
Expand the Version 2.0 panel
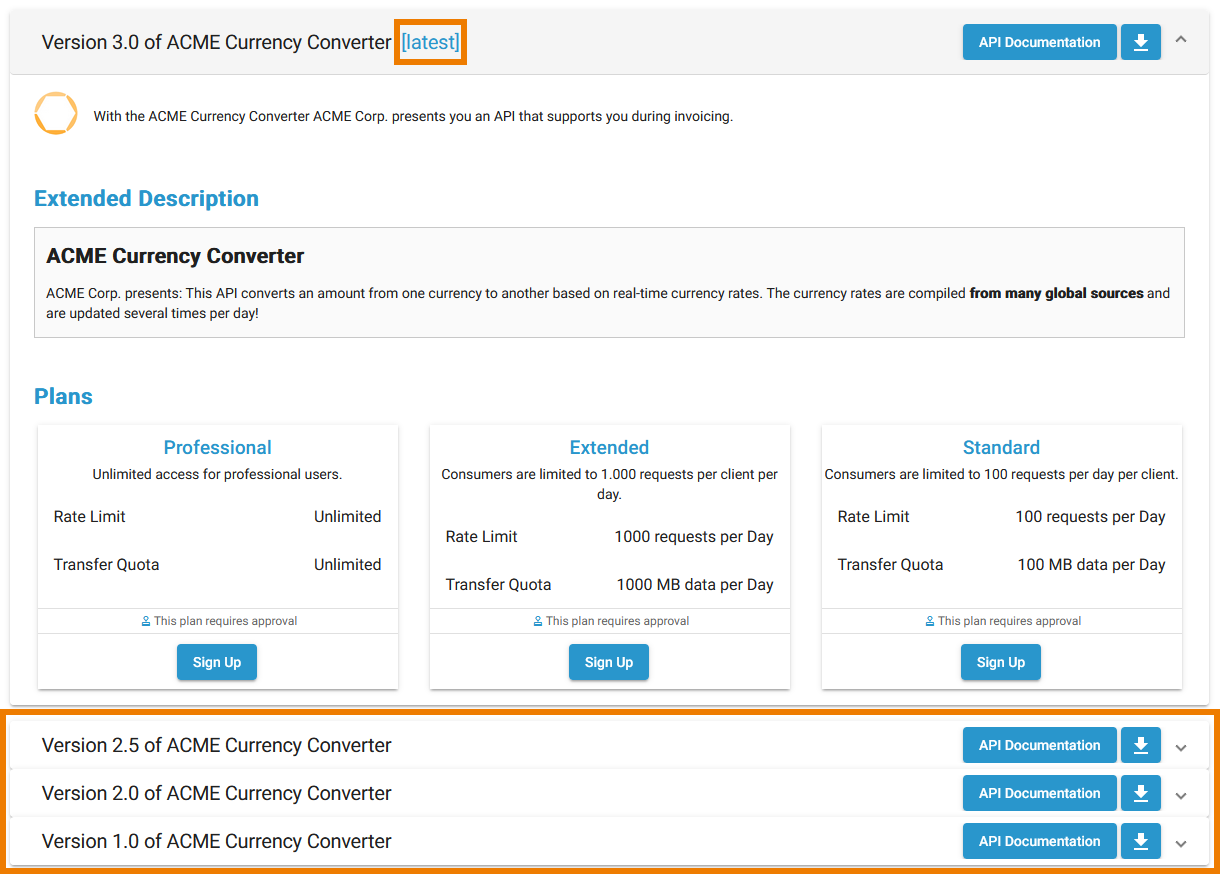coord(1181,795)
